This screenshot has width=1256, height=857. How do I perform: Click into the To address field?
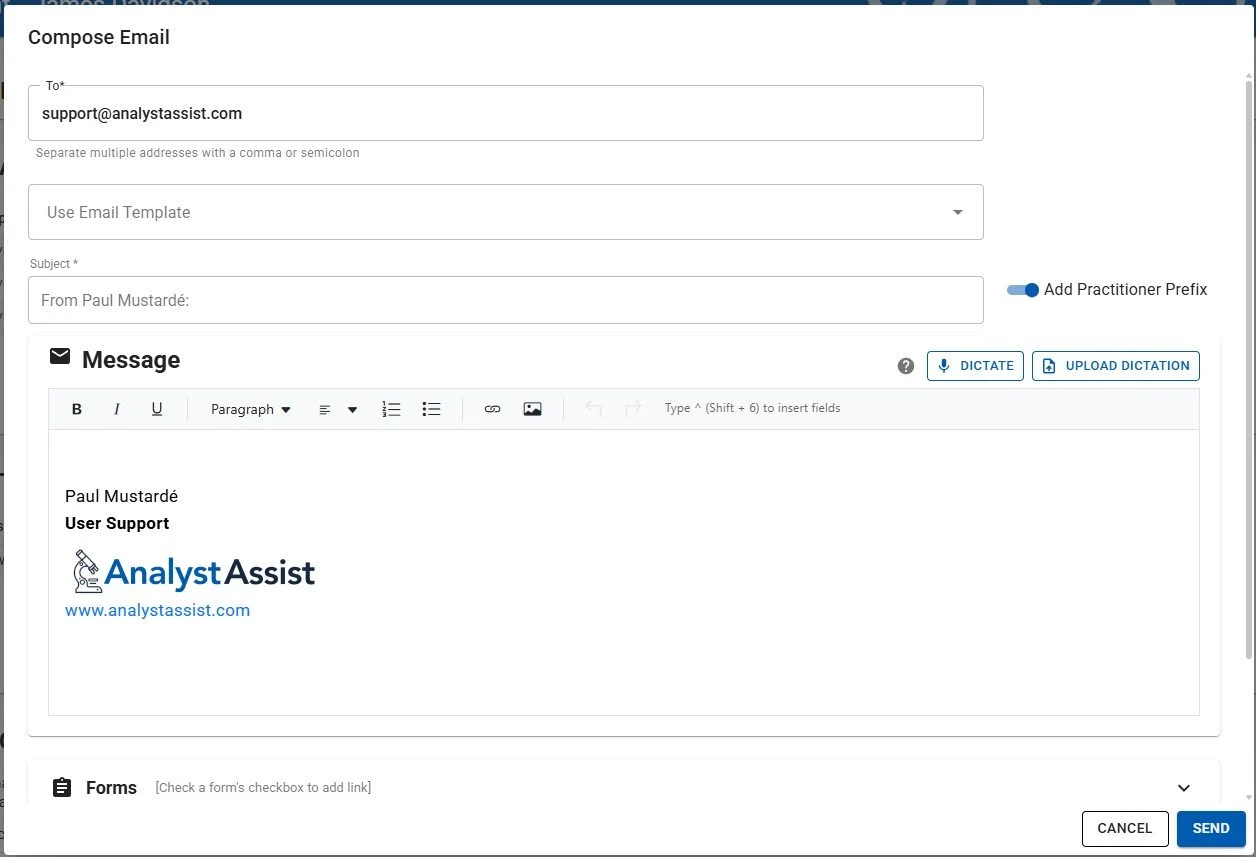click(506, 113)
